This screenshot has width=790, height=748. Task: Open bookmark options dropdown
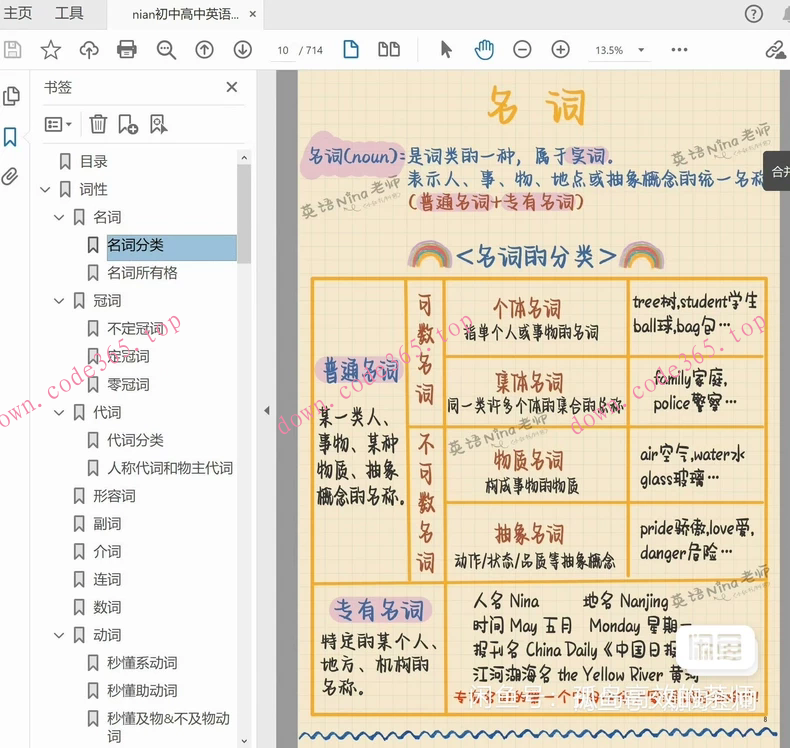58,124
